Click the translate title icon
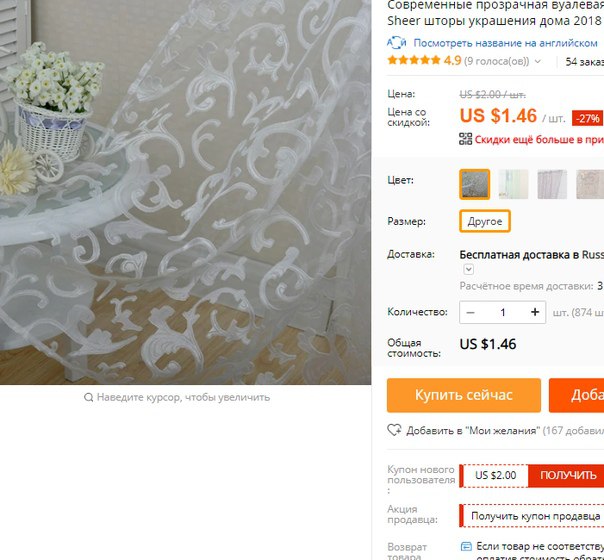Screen dimensions: 604x560 (x=396, y=43)
